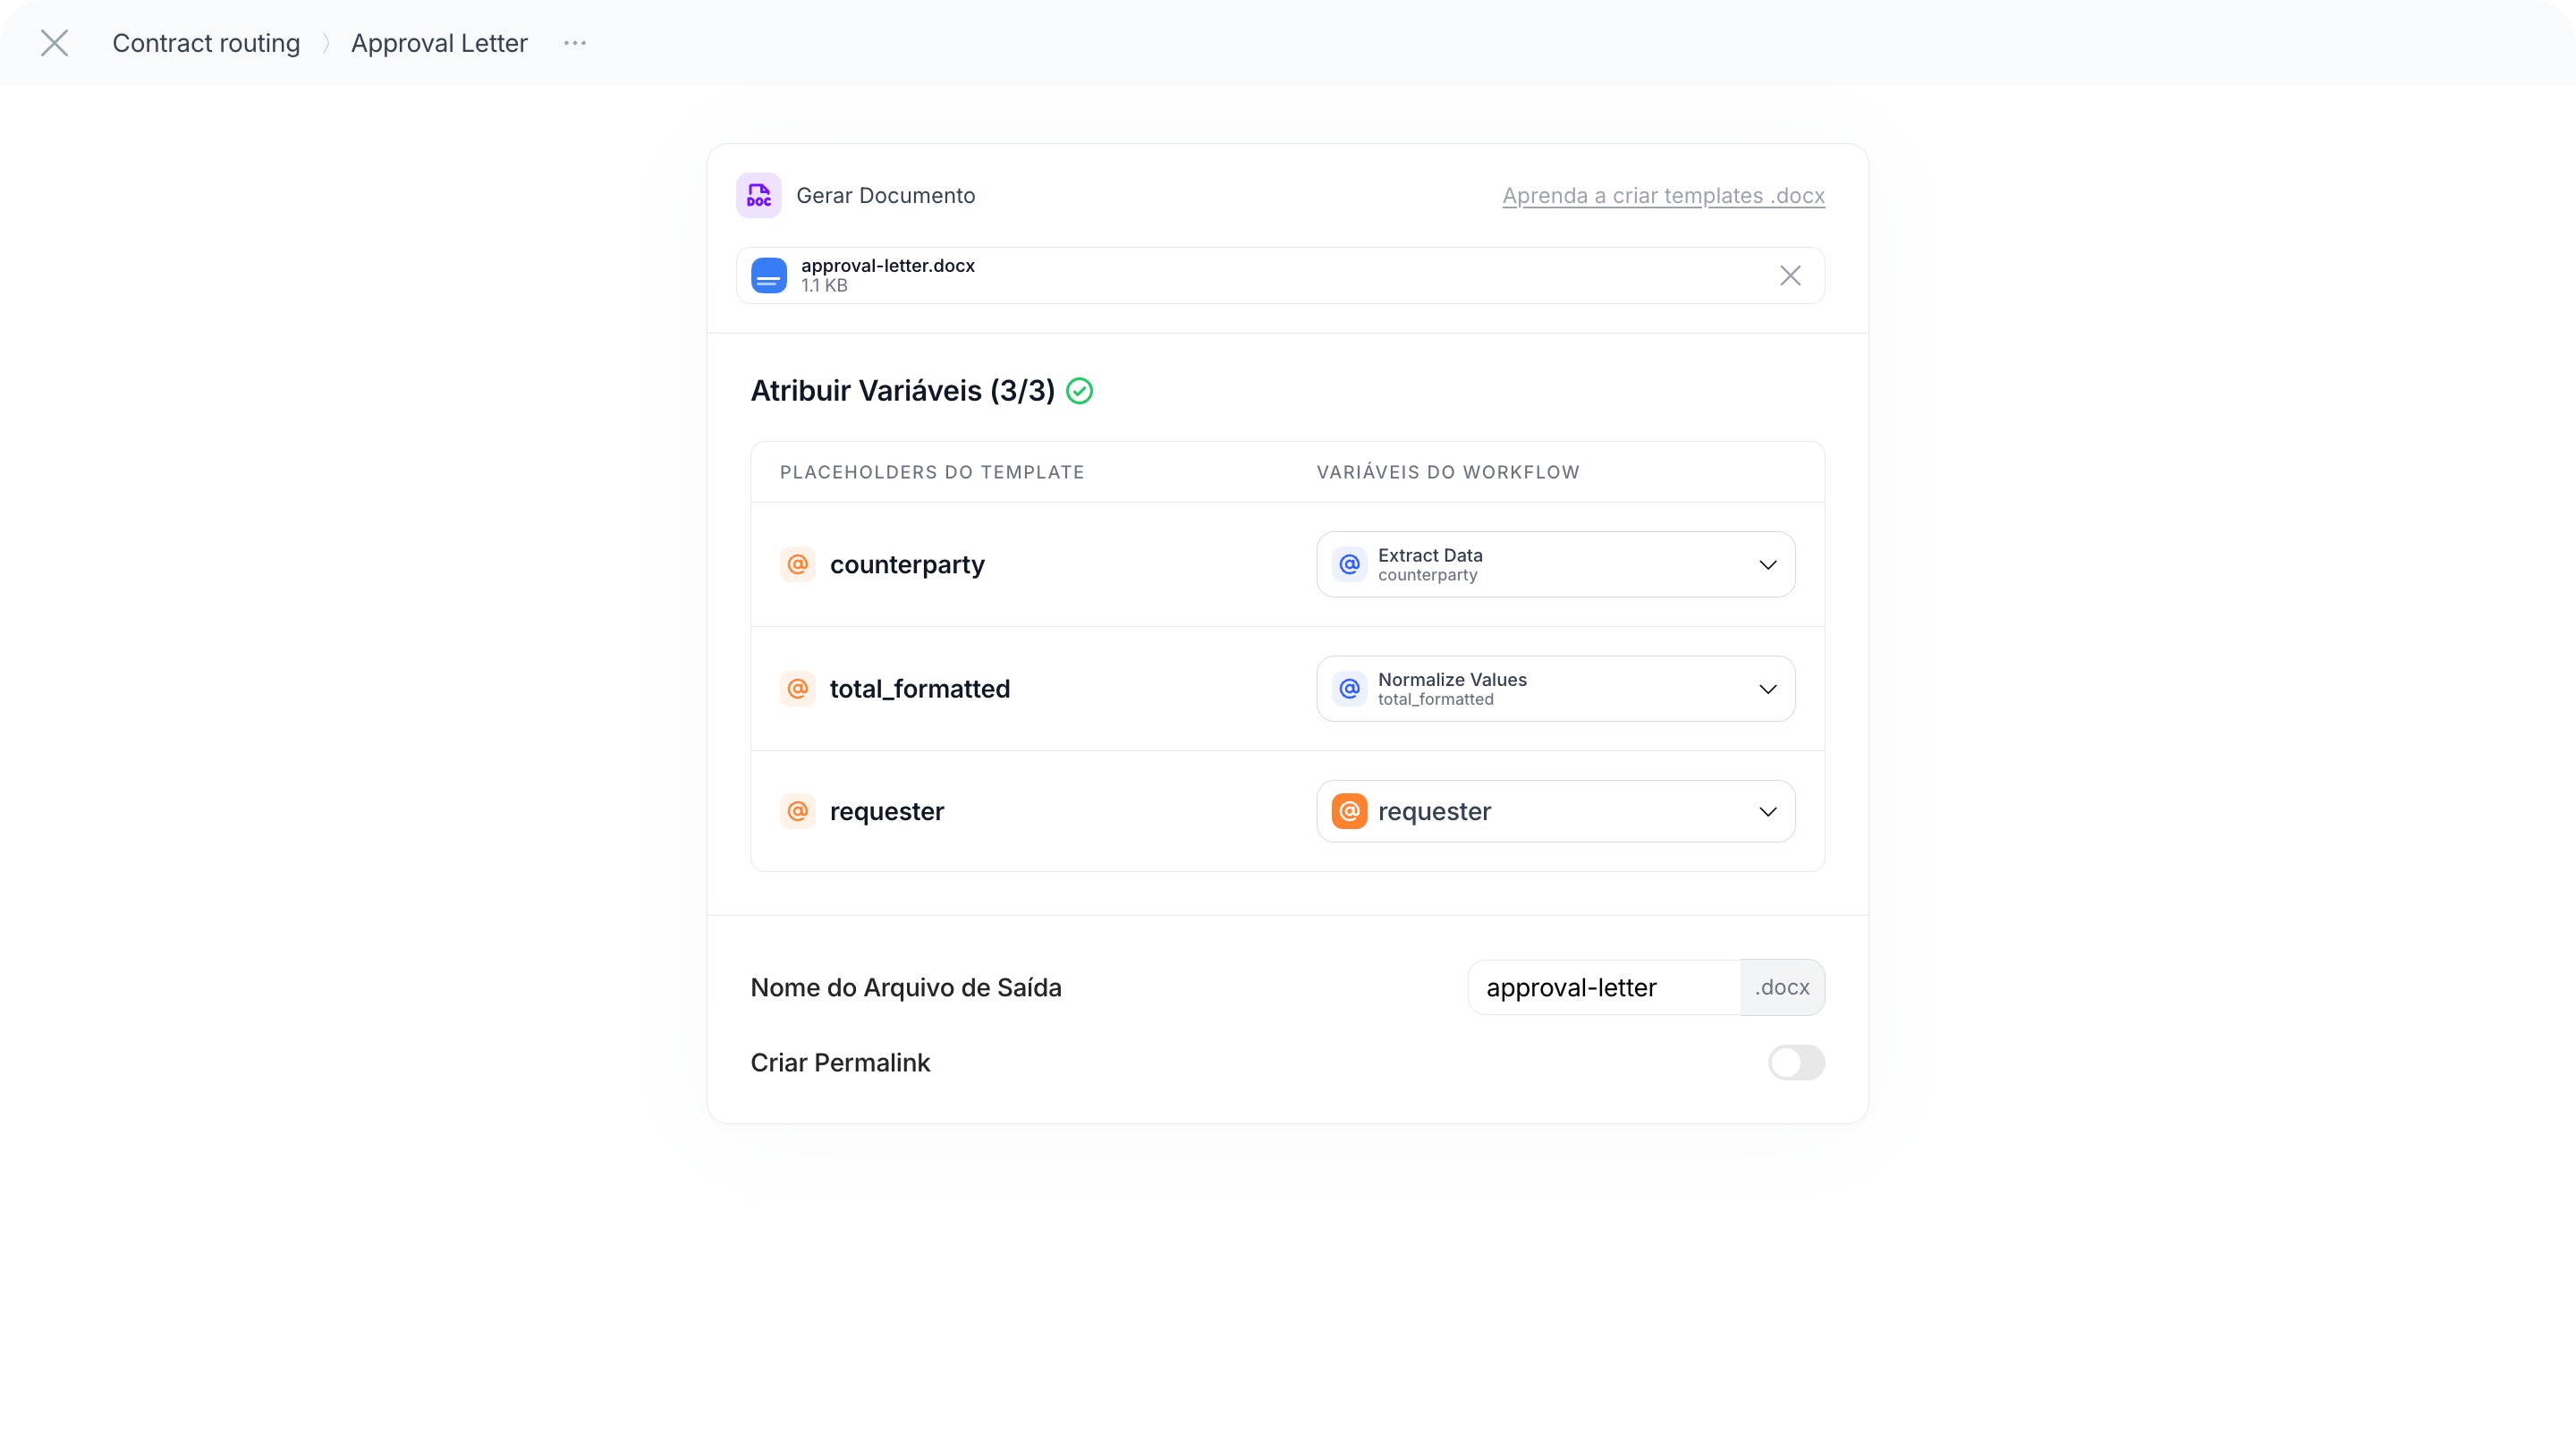This screenshot has height=1431, width=2576.
Task: Click the purple DOC Gerar Documento icon
Action: click(759, 195)
